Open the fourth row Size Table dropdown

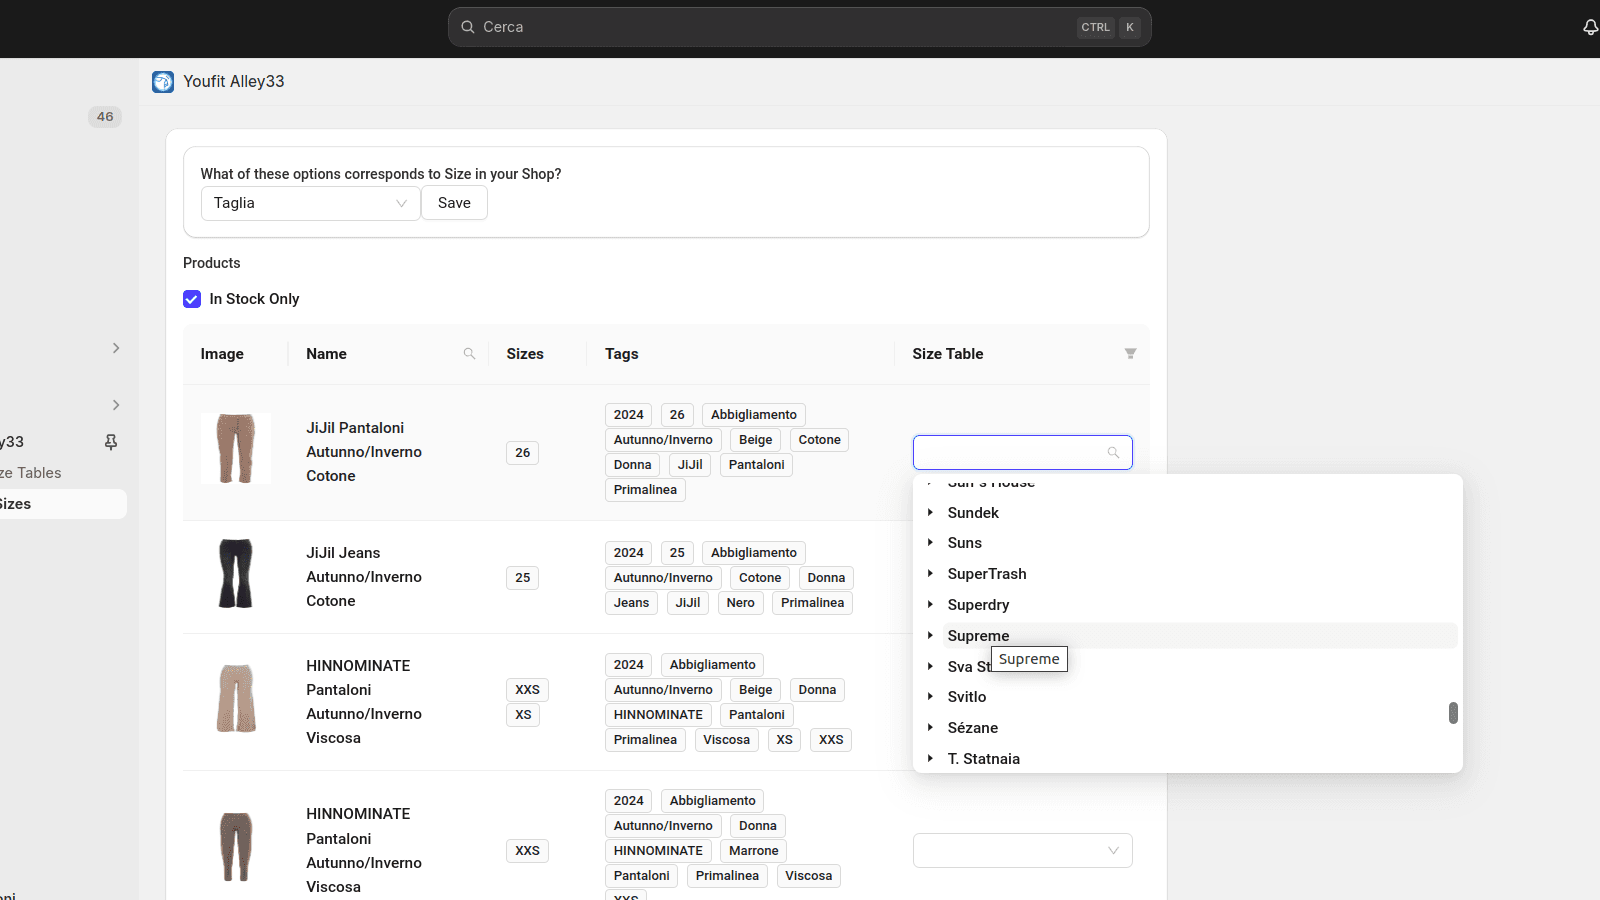(x=1022, y=851)
